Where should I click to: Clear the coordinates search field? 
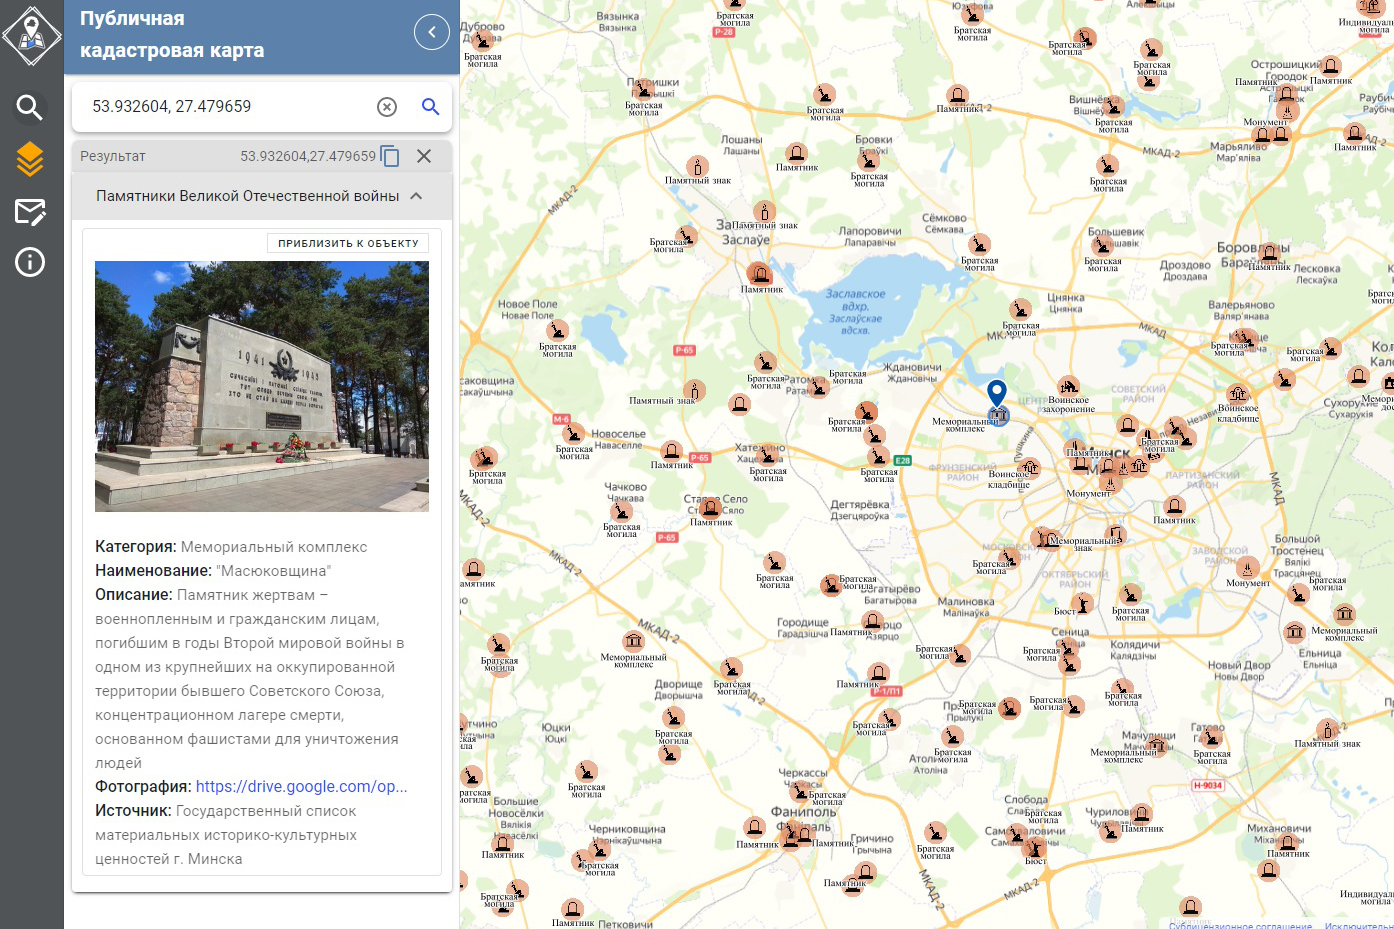(x=387, y=107)
